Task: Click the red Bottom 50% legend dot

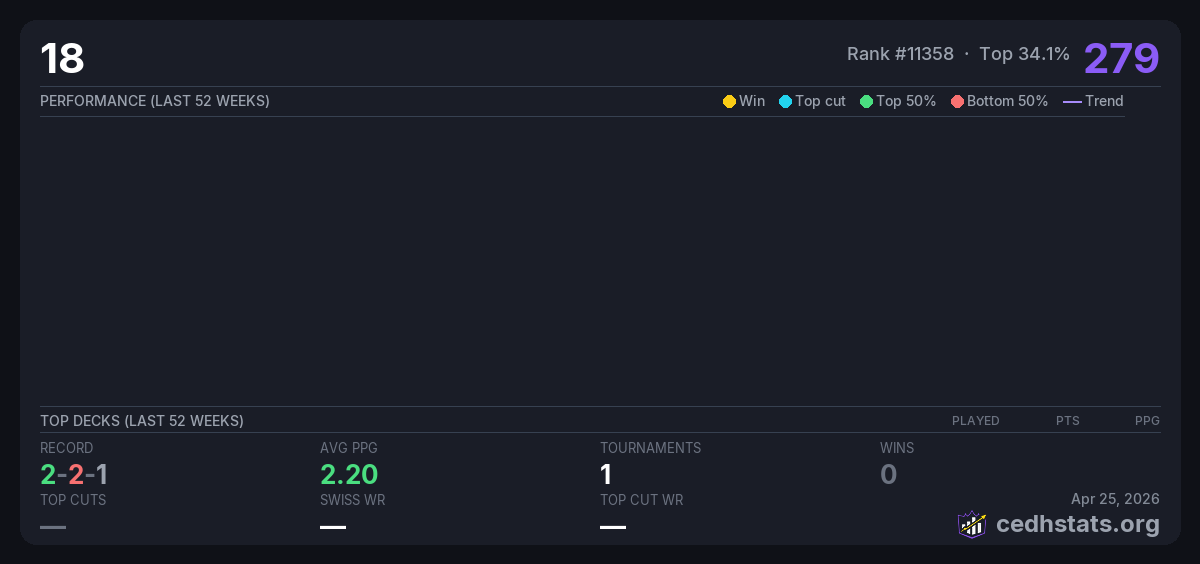Action: coord(957,101)
